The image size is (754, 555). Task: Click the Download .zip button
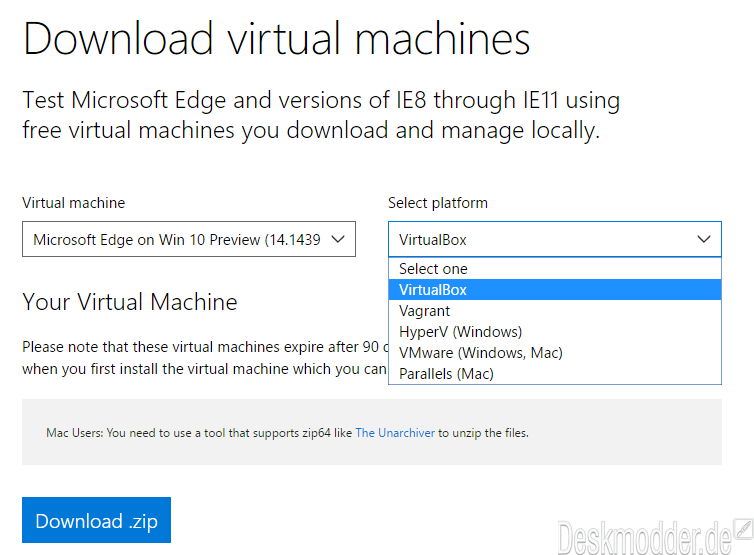click(x=96, y=520)
